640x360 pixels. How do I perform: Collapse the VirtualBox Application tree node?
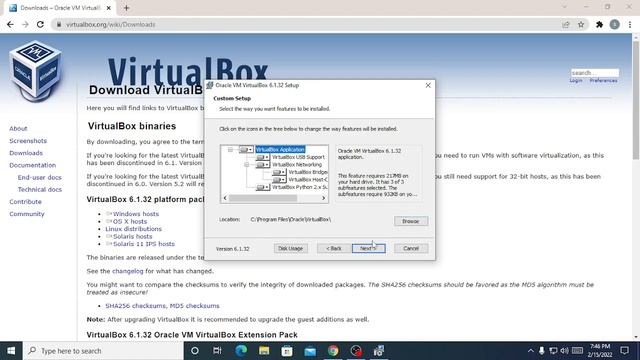(x=230, y=150)
